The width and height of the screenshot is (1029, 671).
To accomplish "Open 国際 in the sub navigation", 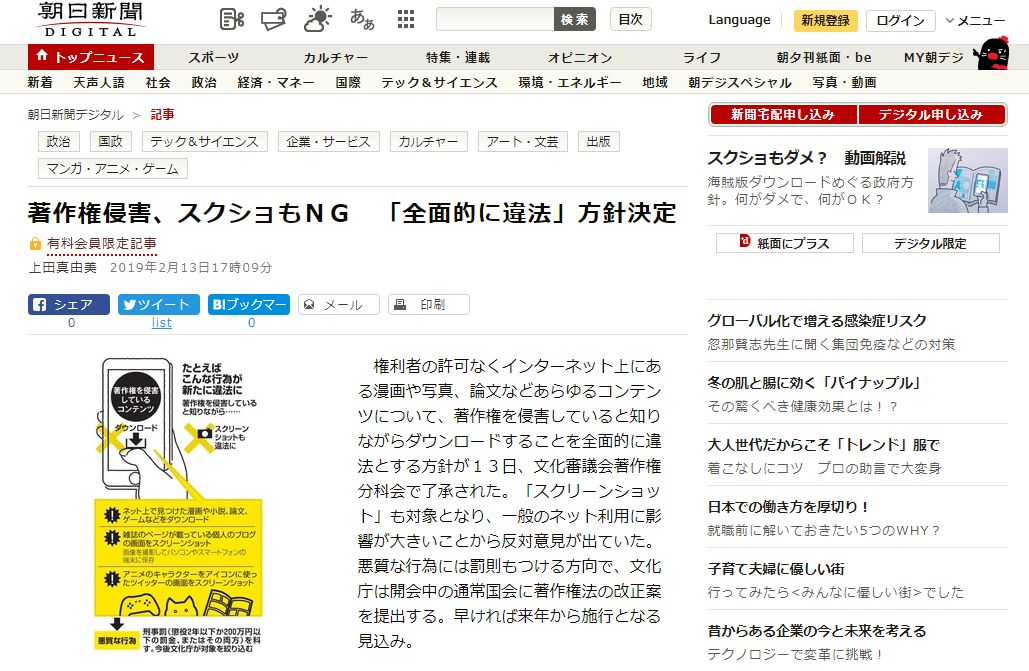I will (x=348, y=82).
